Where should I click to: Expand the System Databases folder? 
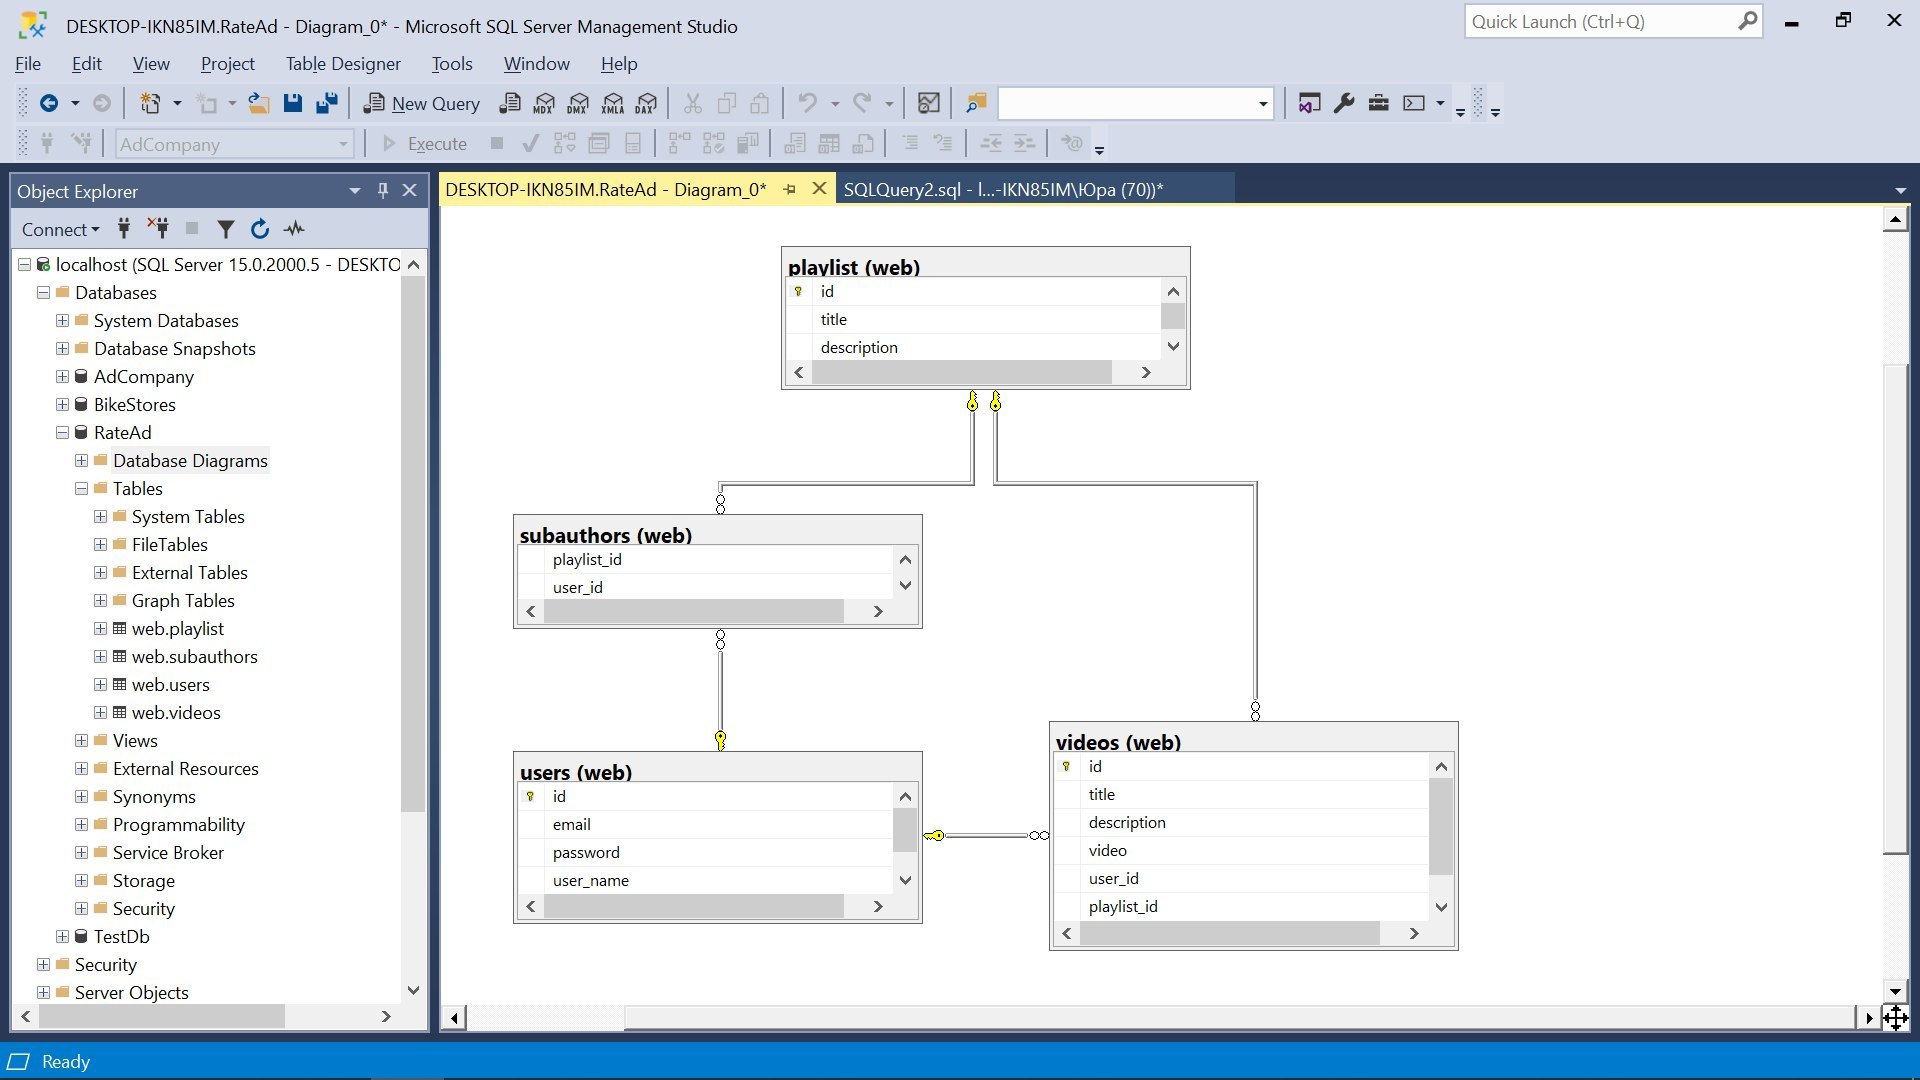pos(62,321)
